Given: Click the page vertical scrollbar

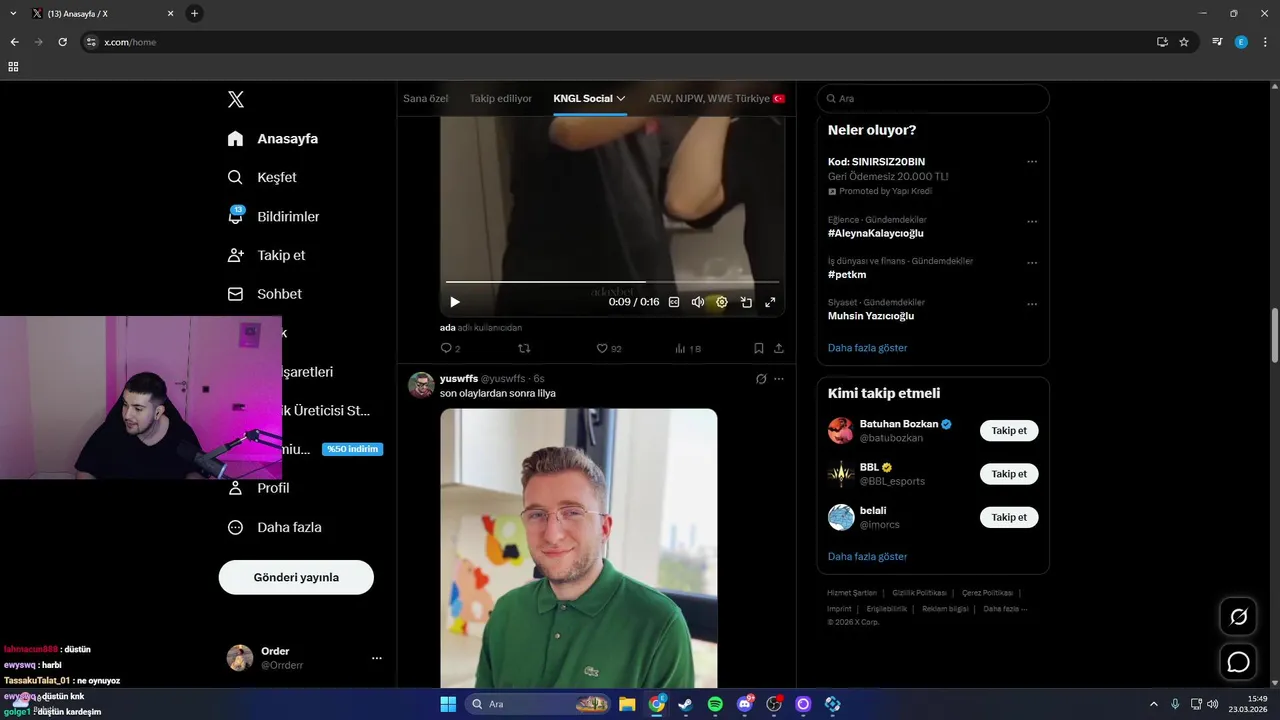Looking at the screenshot, I should click(1275, 334).
